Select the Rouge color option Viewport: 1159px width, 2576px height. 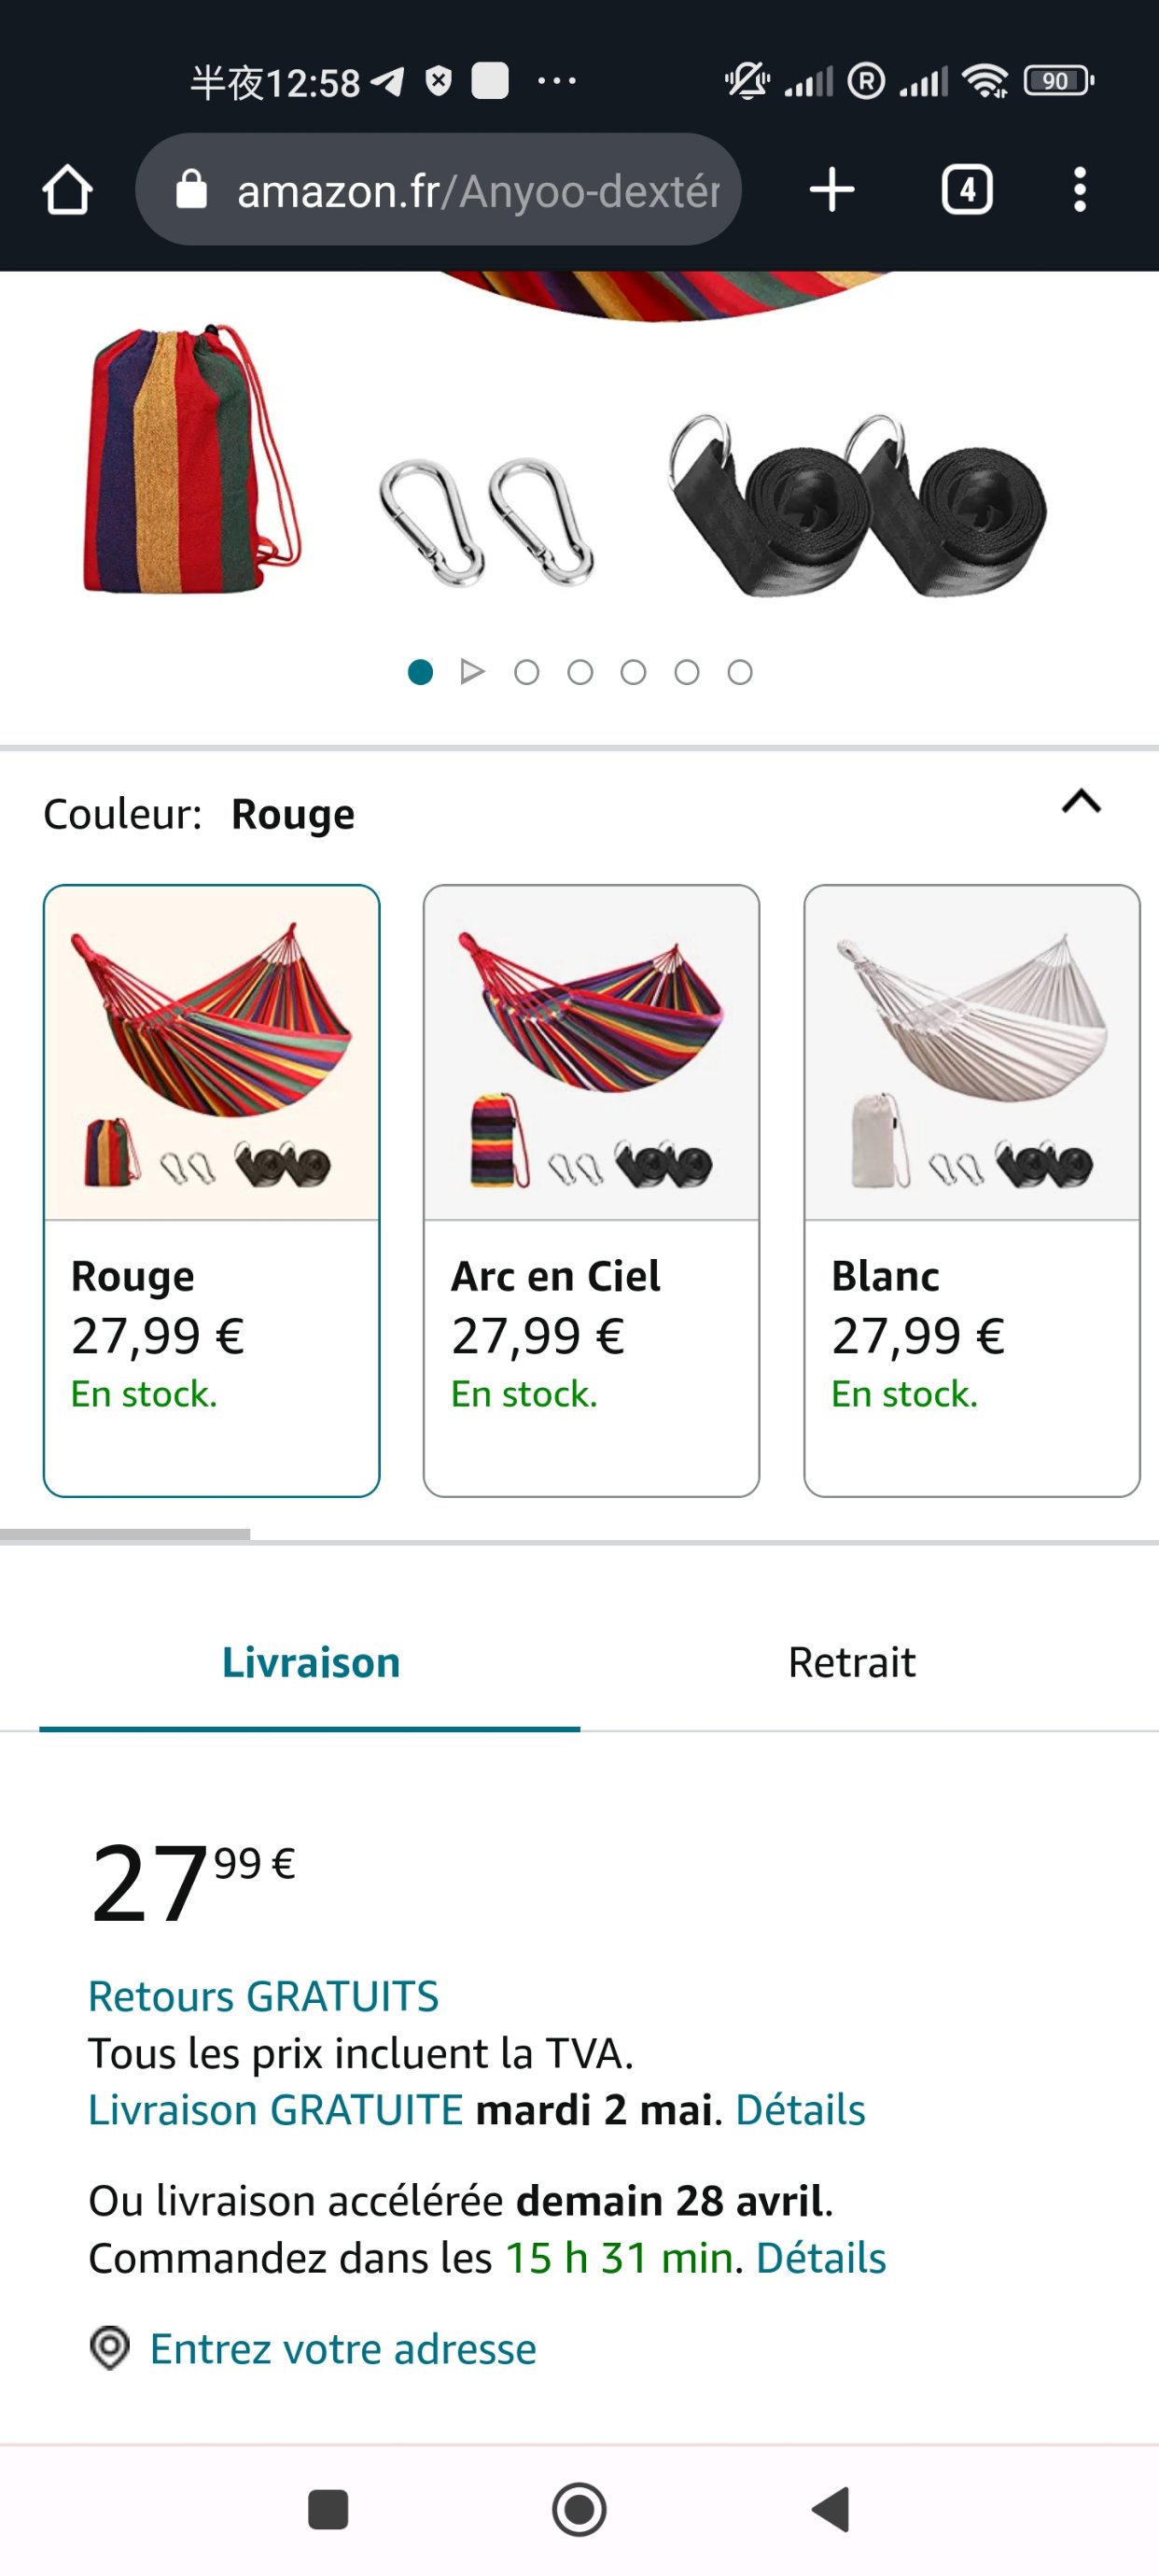211,1190
